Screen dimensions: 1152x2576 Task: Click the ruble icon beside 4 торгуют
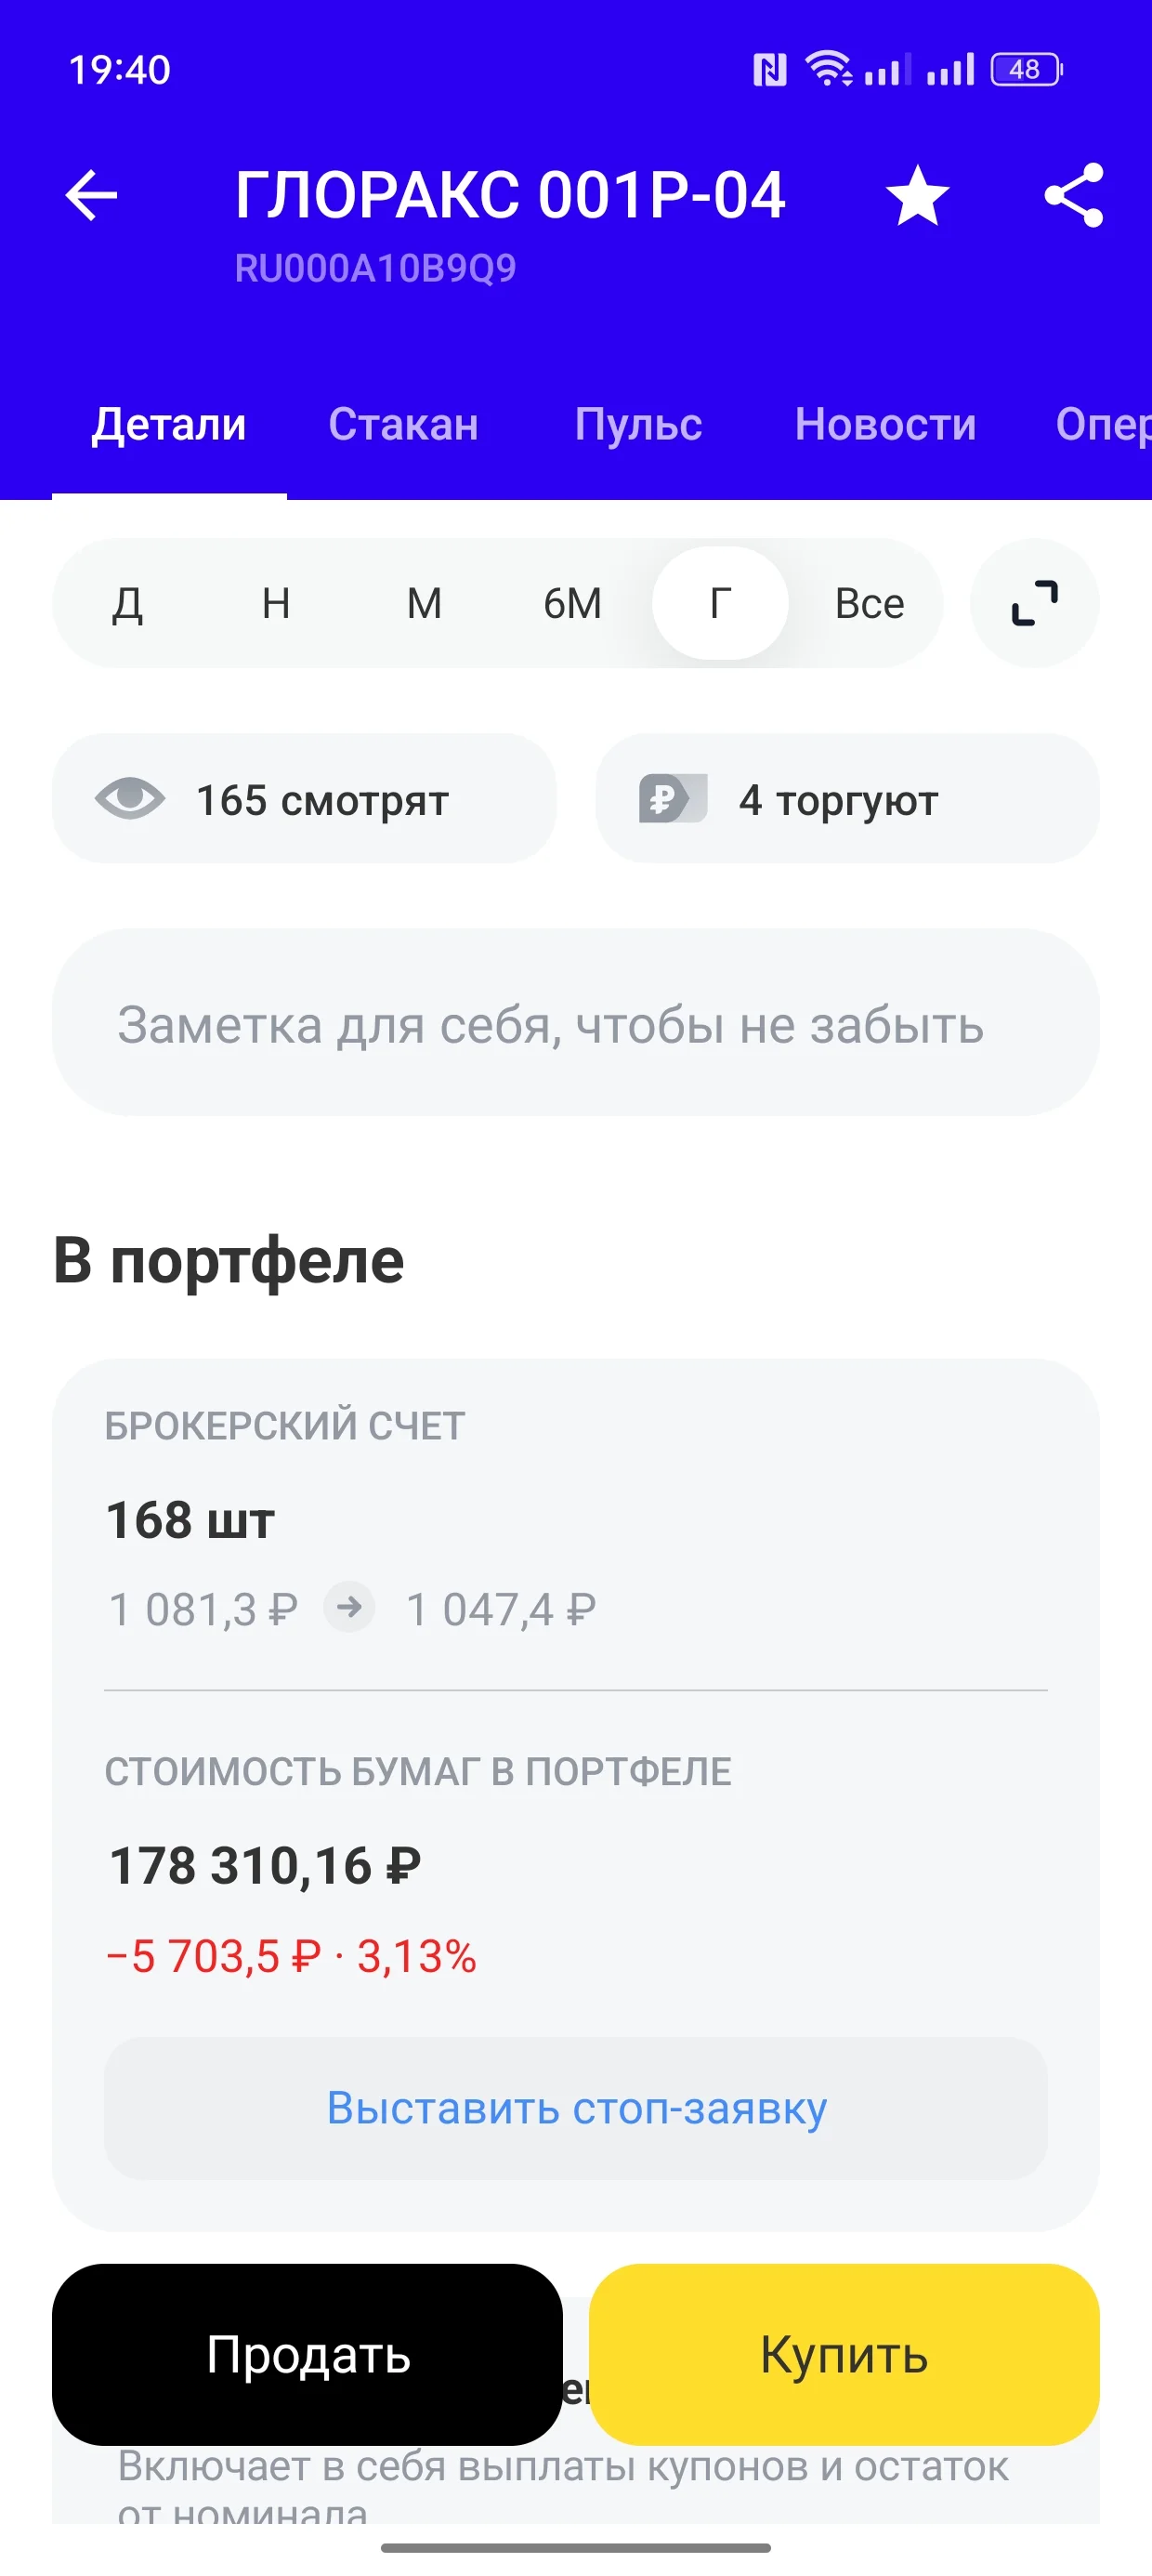[673, 799]
